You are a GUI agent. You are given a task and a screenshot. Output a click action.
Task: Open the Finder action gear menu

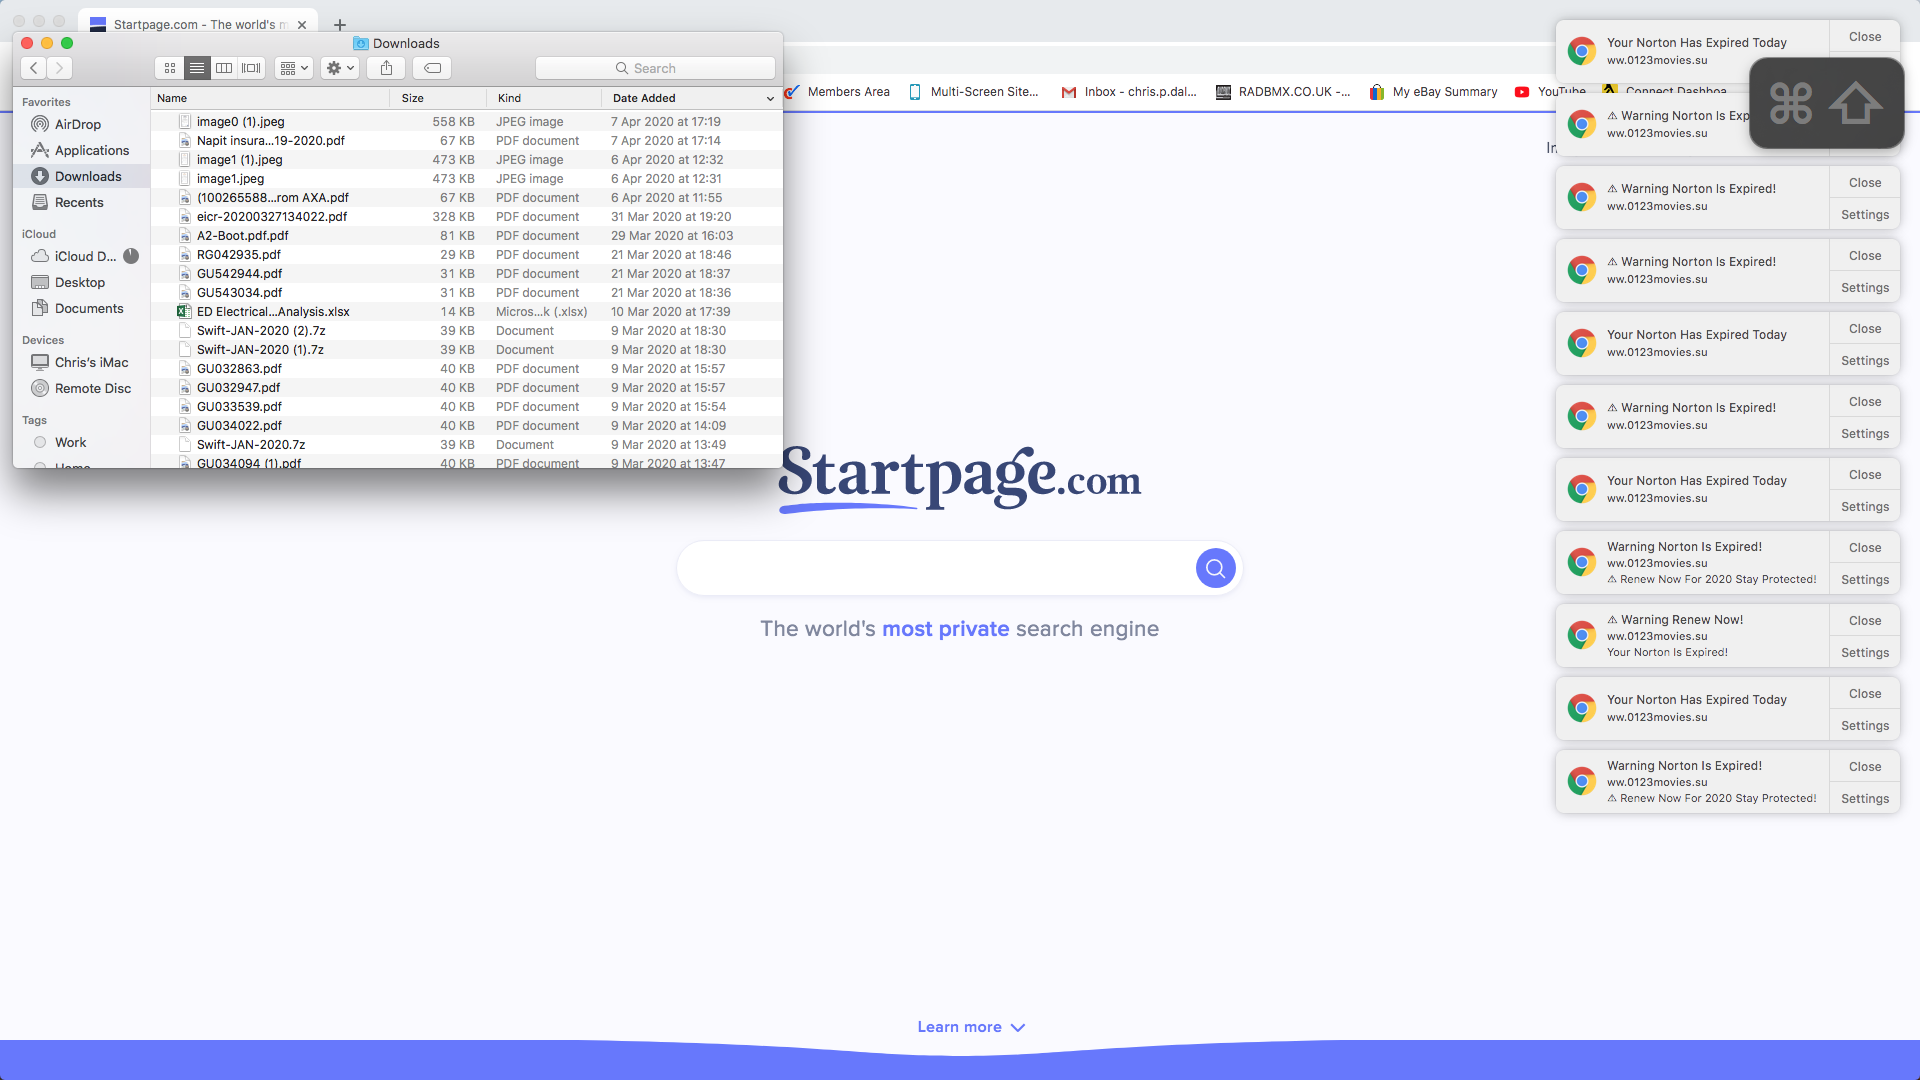340,68
